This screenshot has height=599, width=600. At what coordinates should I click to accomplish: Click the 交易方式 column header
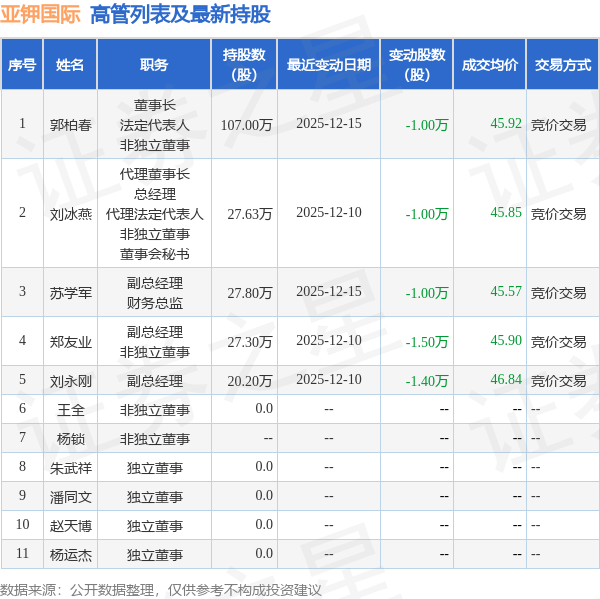pos(562,65)
